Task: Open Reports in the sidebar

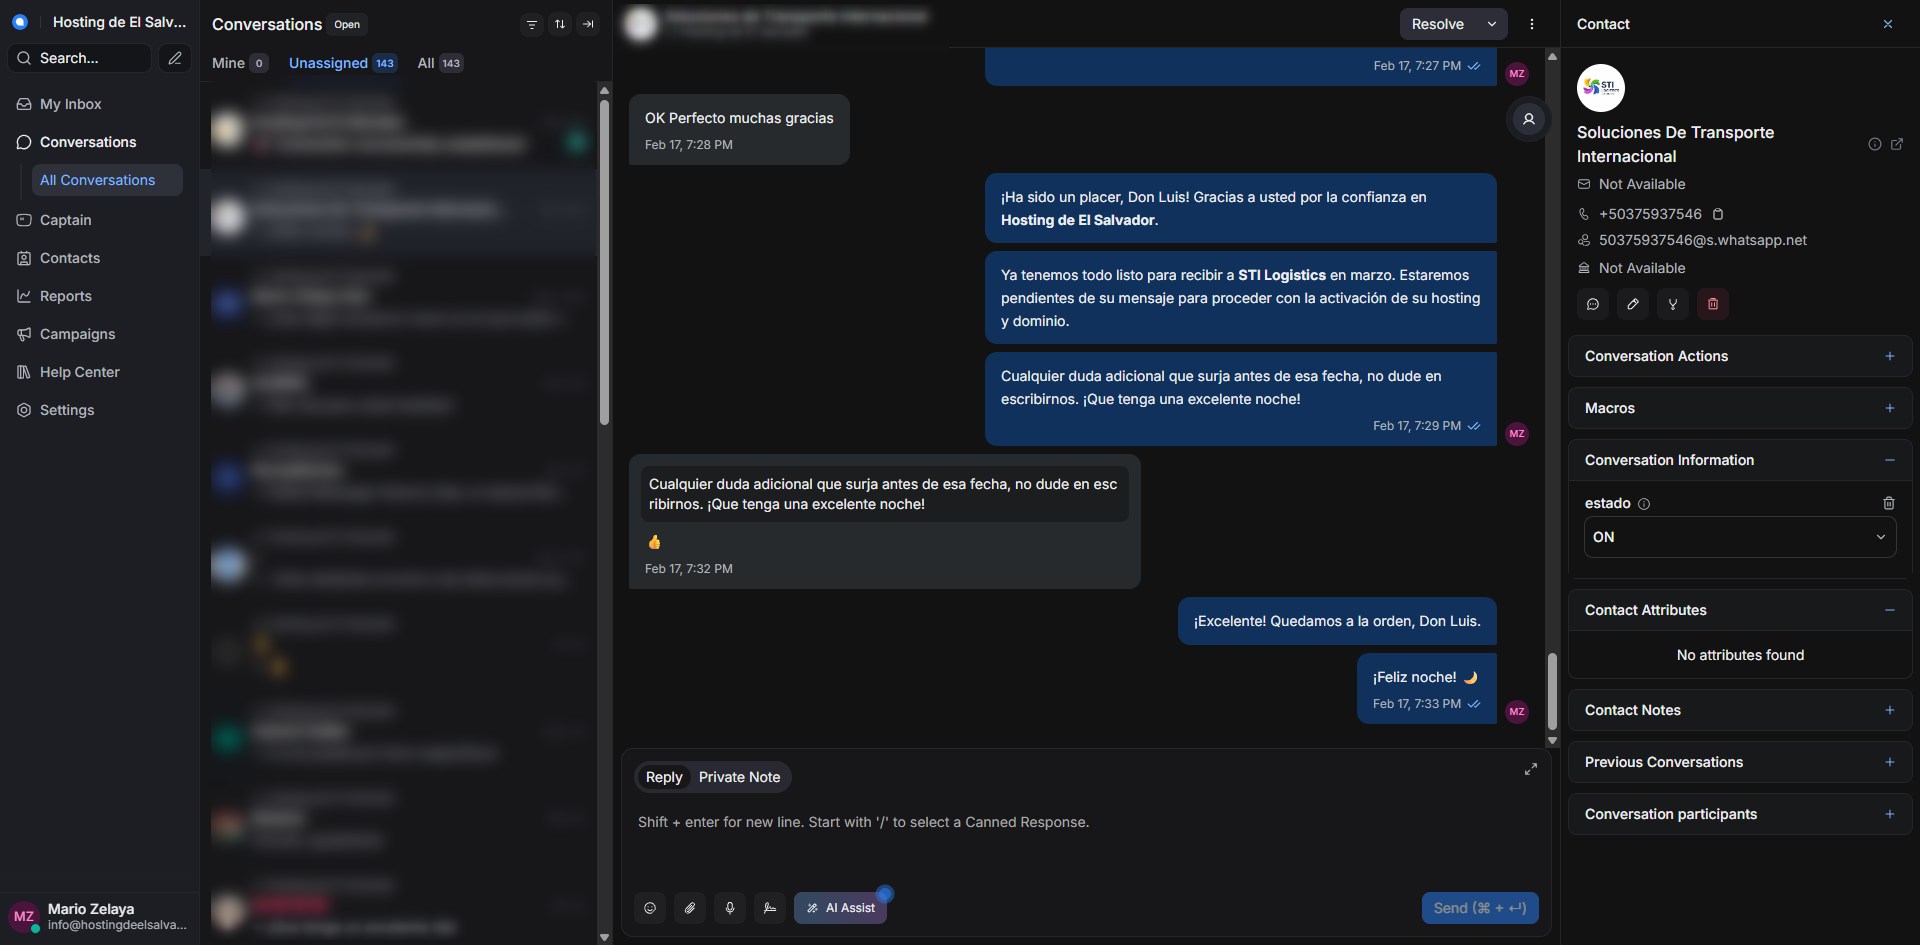Action: 66,296
